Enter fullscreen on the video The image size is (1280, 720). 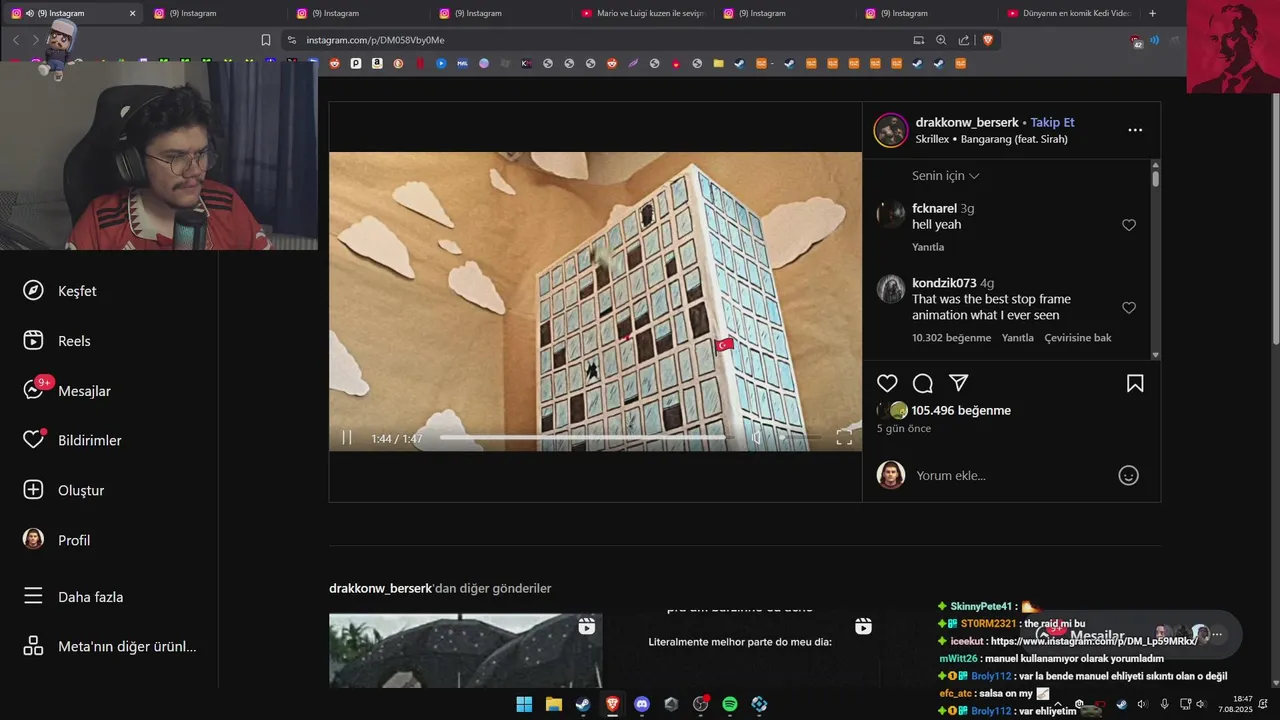click(844, 438)
